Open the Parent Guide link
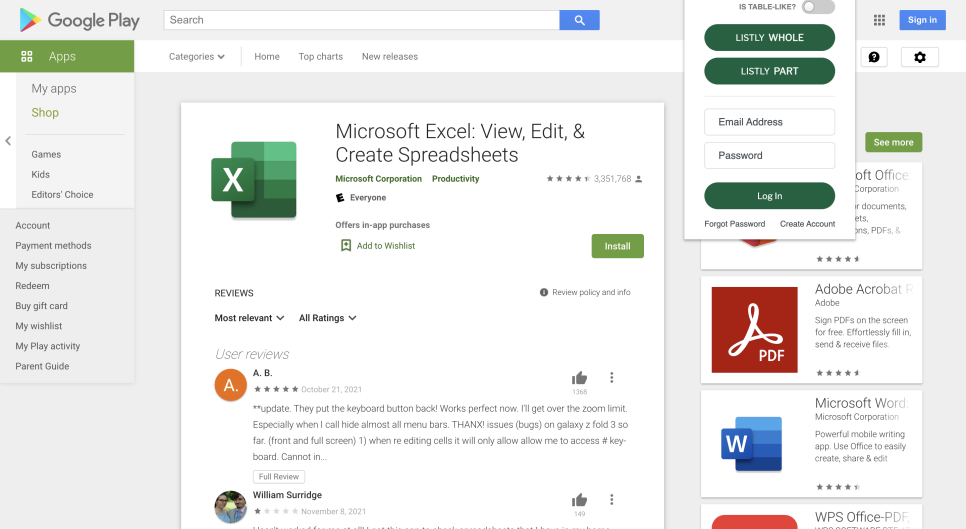966x529 pixels. coord(42,366)
